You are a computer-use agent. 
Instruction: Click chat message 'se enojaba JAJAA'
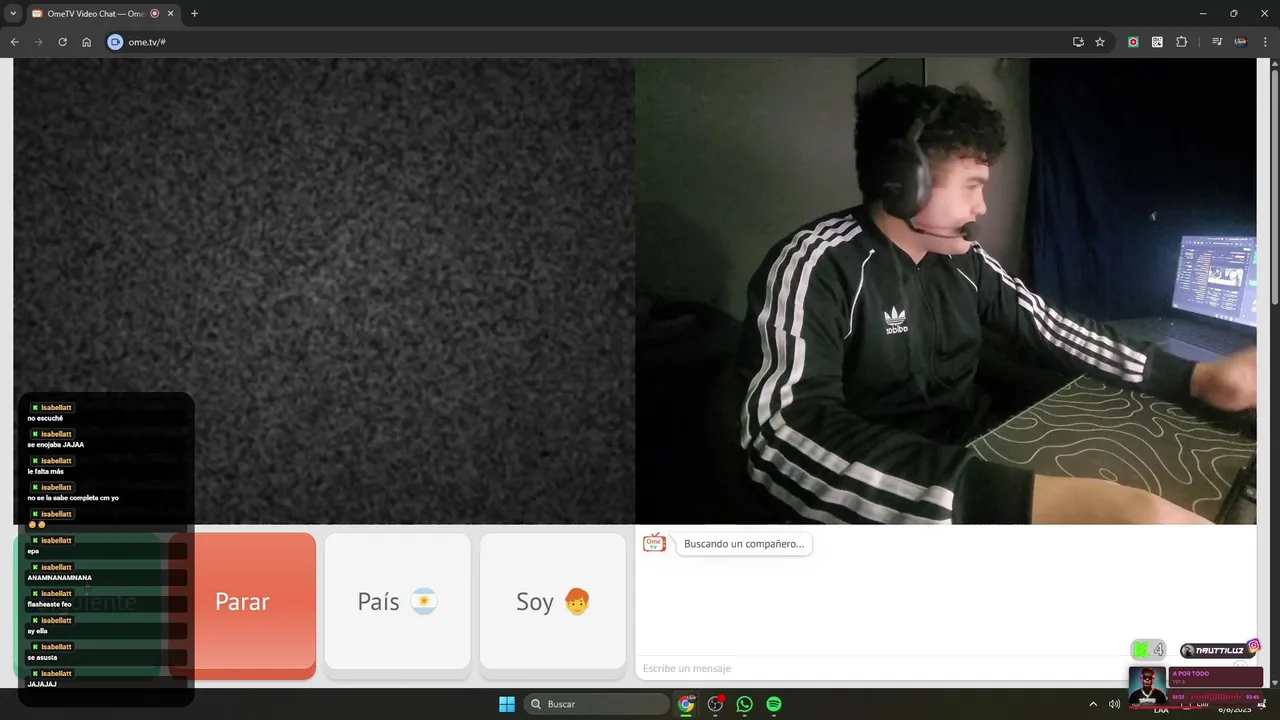[x=56, y=445]
